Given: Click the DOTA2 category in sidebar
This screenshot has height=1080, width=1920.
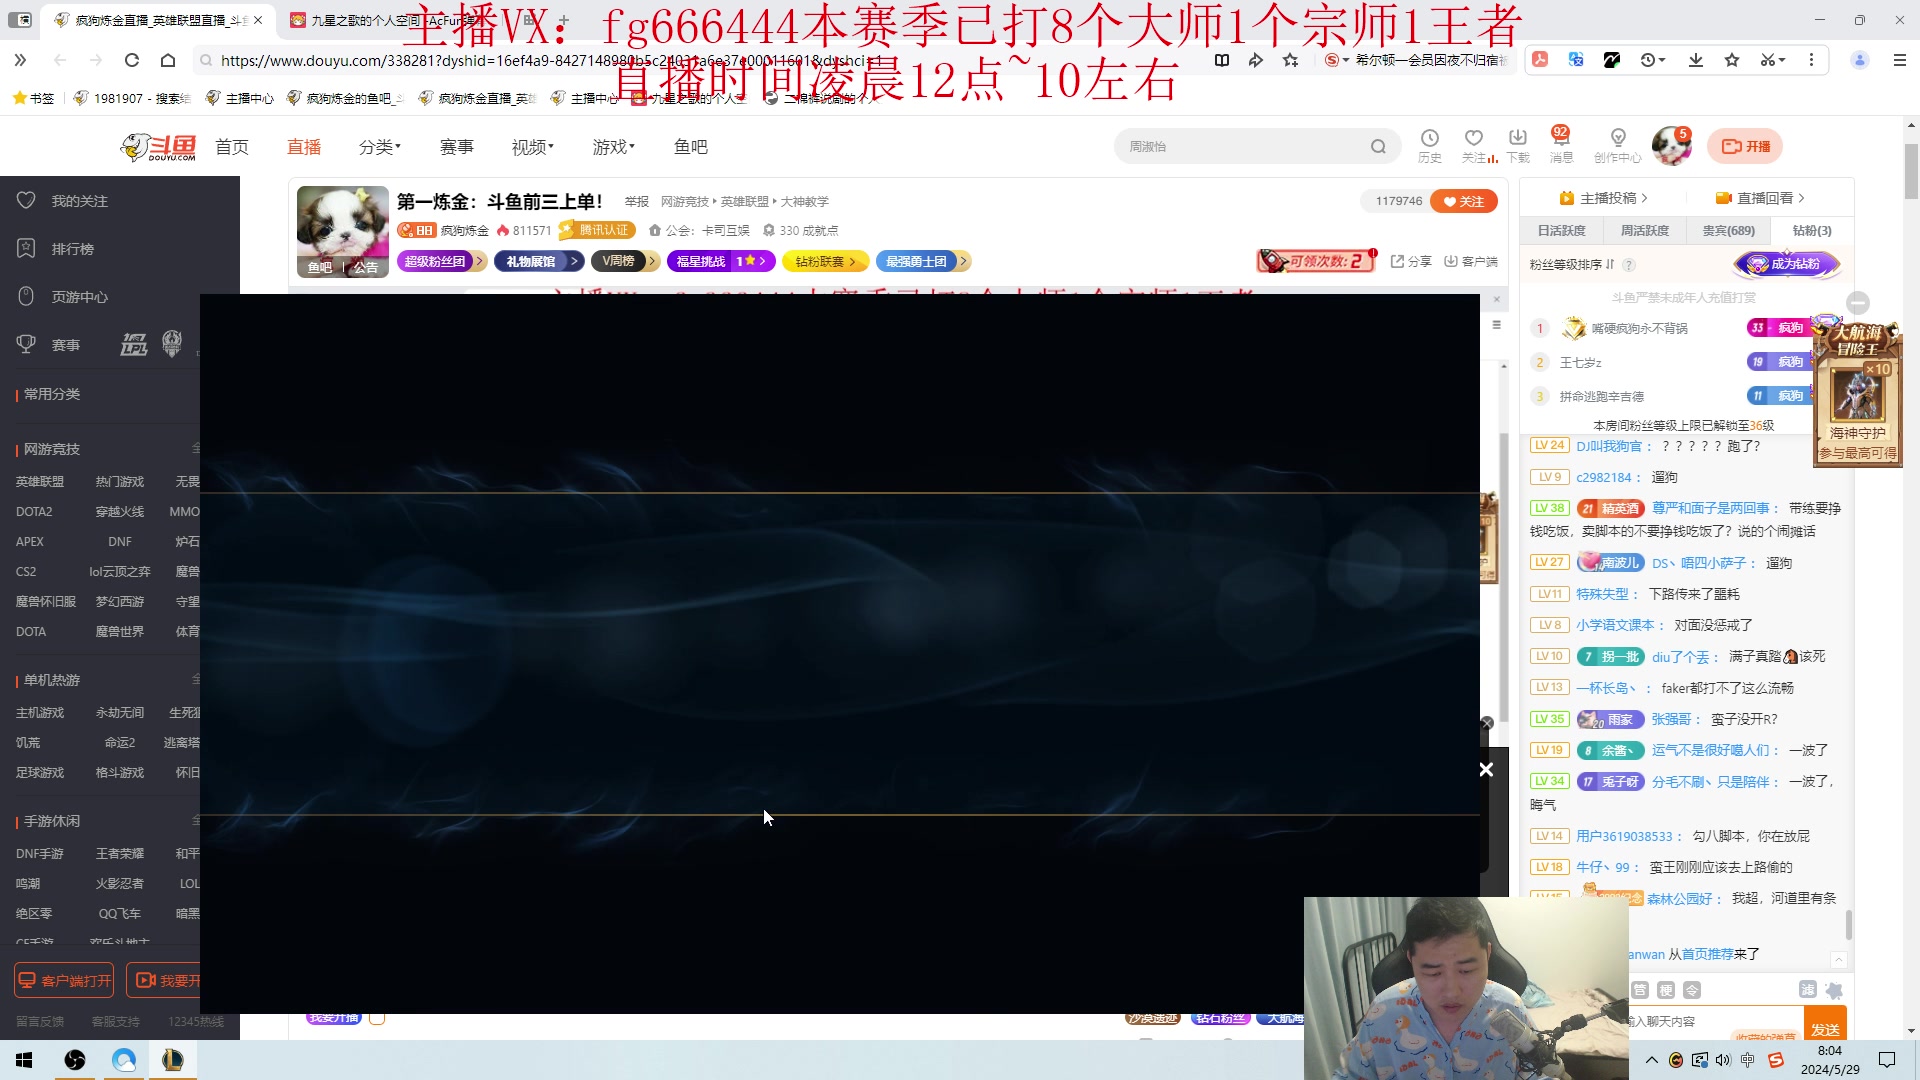Looking at the screenshot, I should click(x=34, y=512).
